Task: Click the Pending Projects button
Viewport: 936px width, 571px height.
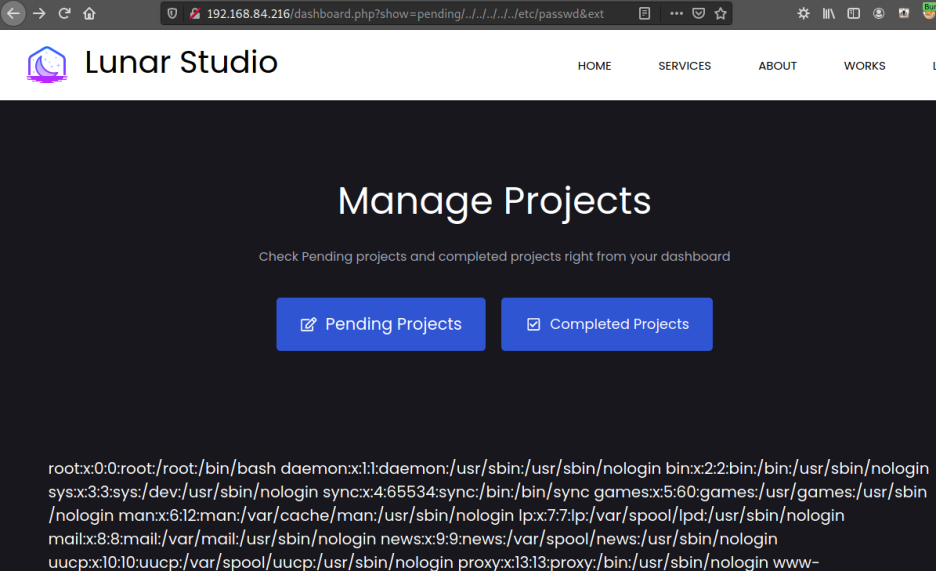Action: [x=381, y=324]
